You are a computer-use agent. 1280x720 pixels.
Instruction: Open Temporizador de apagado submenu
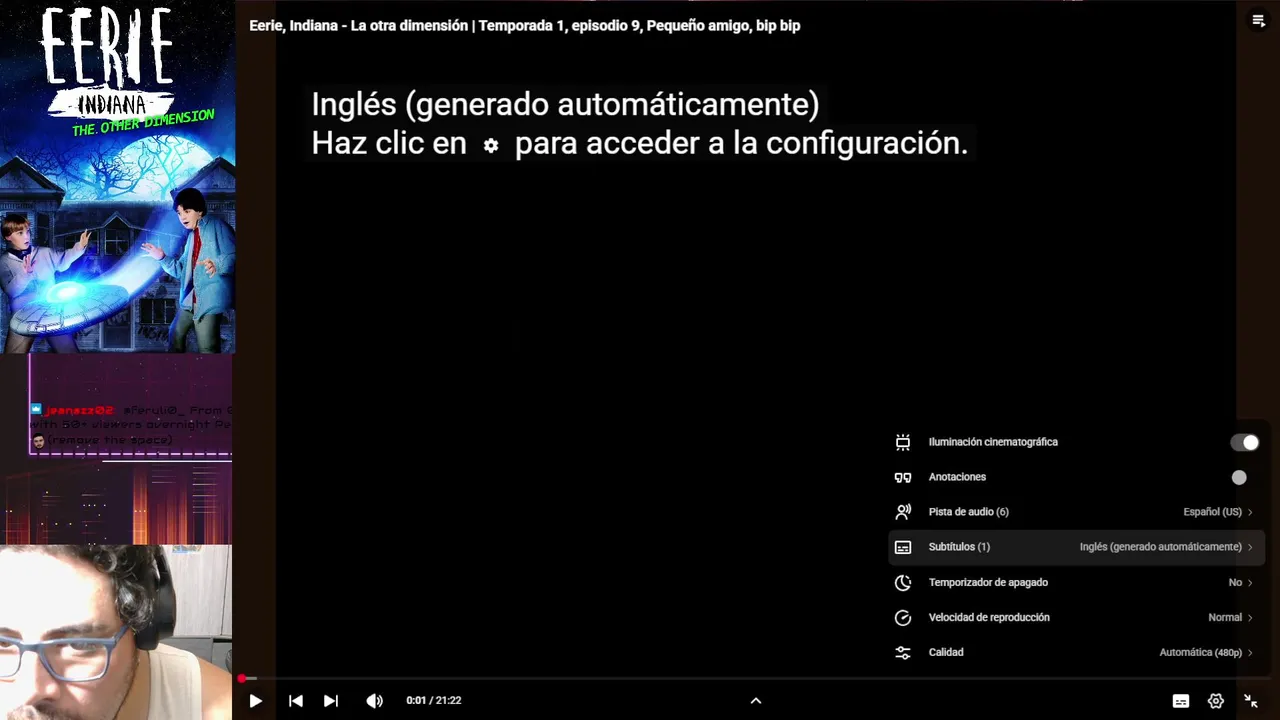(1075, 582)
